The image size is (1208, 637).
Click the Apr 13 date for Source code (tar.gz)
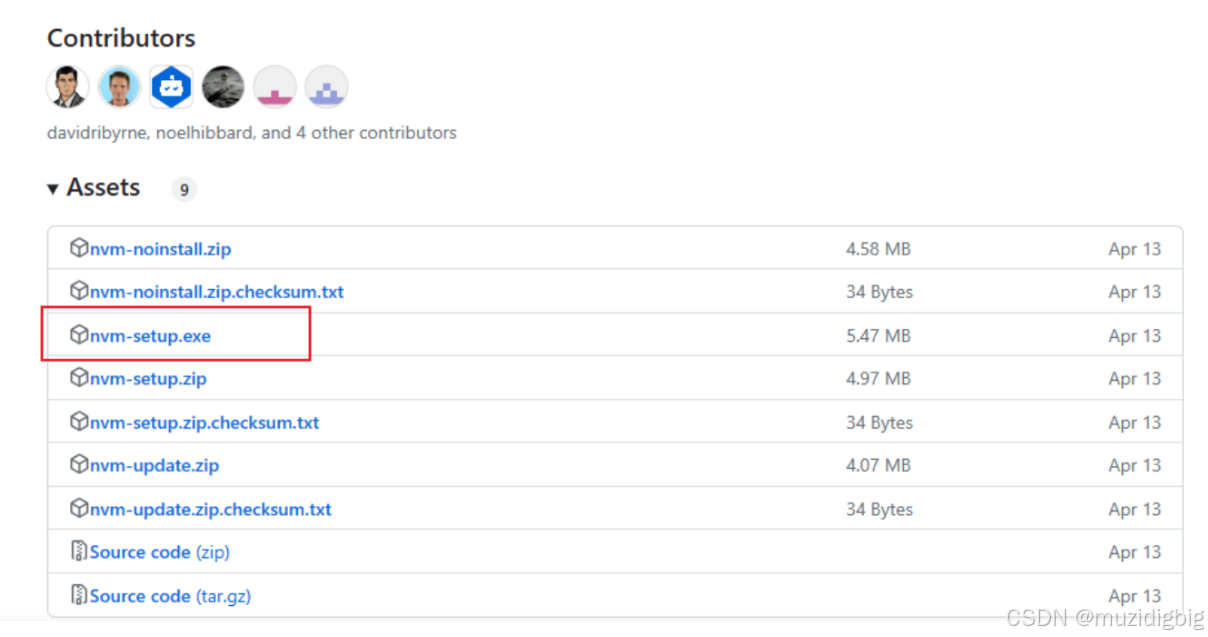[1135, 597]
